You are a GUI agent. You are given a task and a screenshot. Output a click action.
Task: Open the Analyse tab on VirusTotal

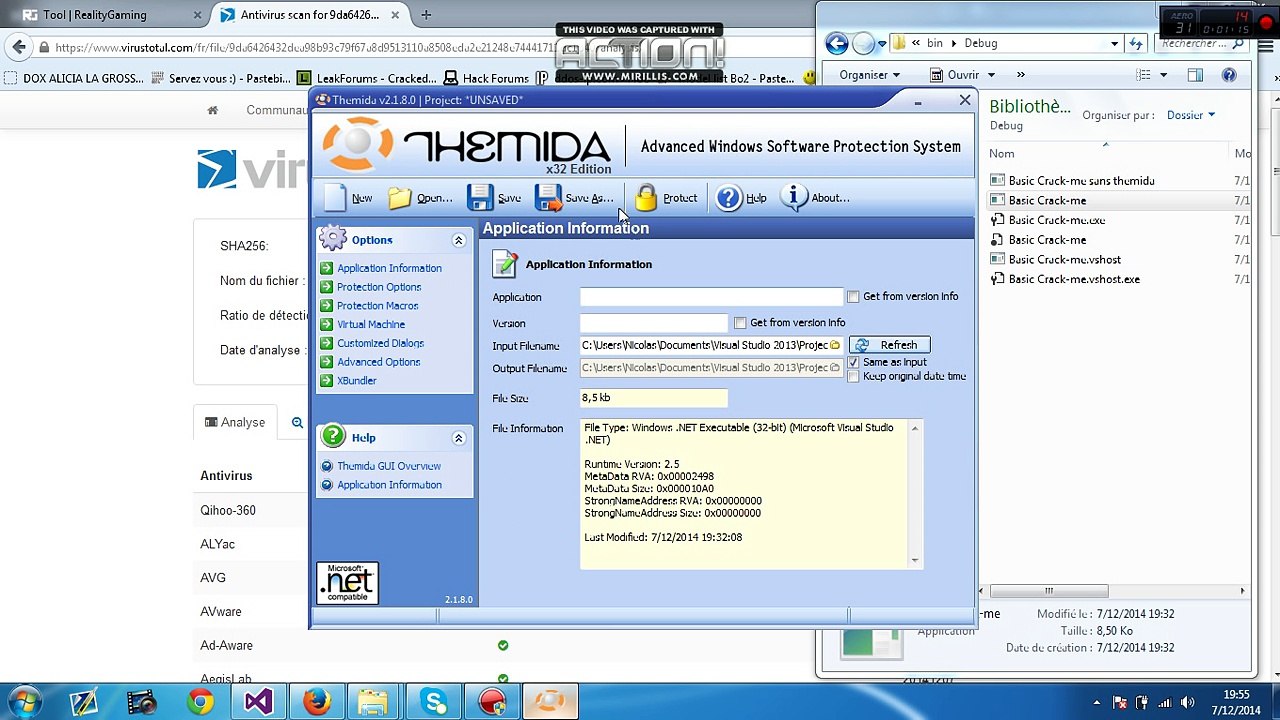[x=235, y=422]
